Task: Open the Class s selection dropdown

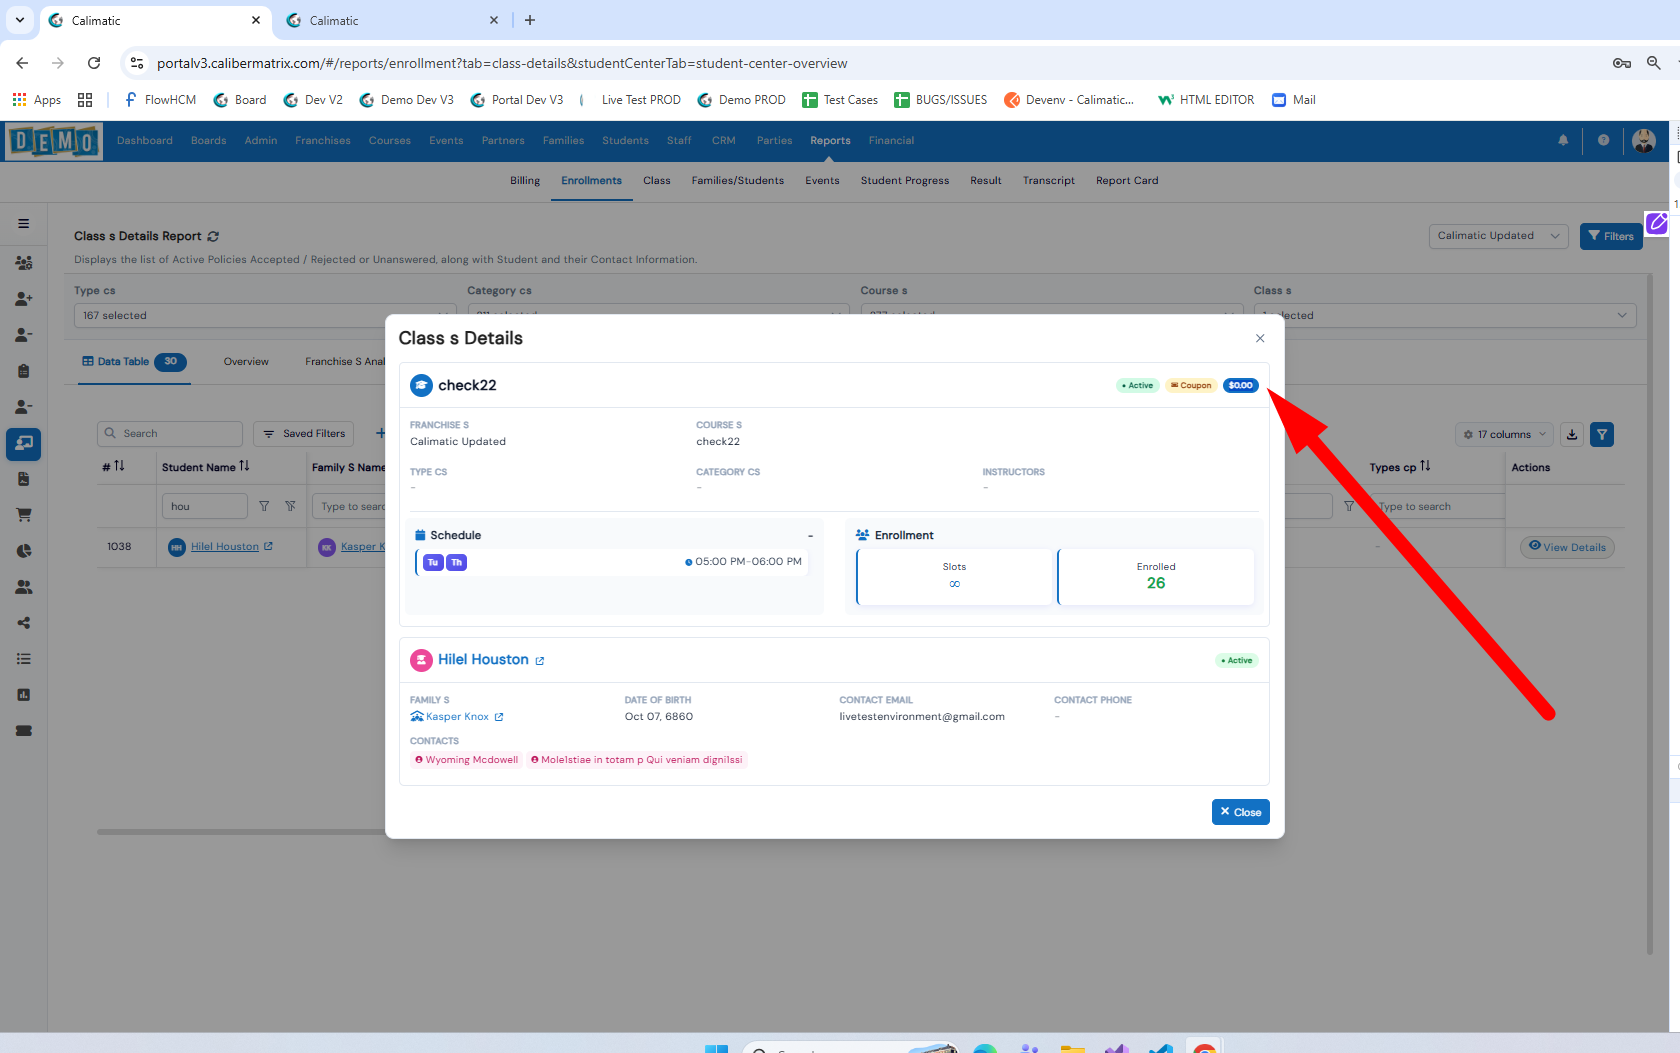Action: pyautogui.click(x=1445, y=315)
